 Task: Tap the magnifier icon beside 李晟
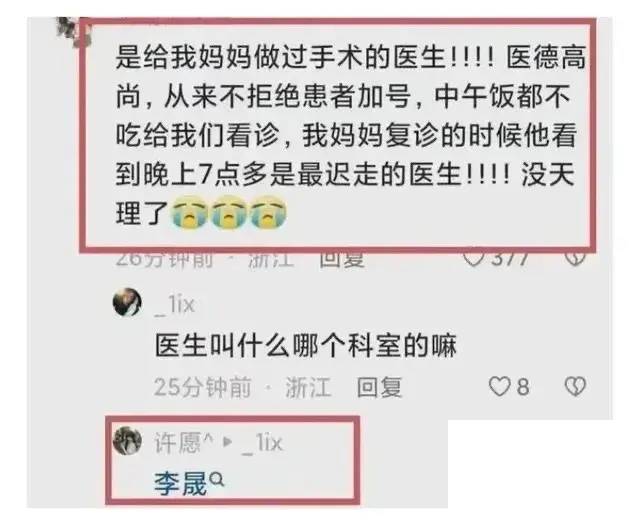click(x=217, y=479)
